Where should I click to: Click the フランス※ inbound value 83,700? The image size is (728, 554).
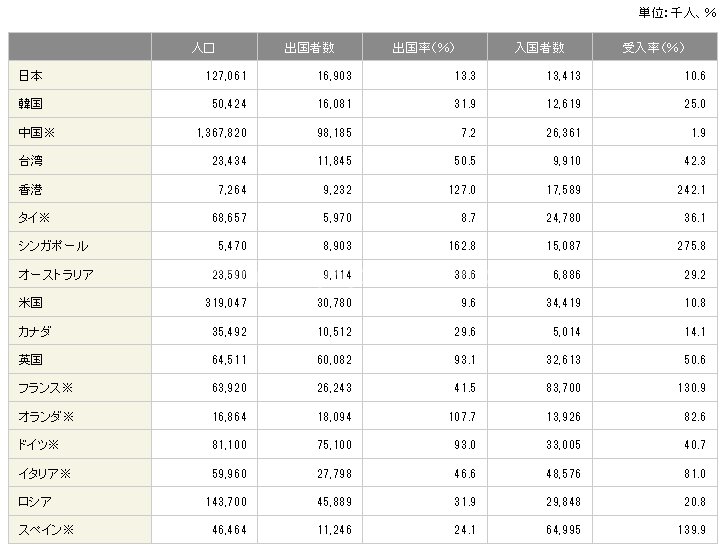pos(564,388)
